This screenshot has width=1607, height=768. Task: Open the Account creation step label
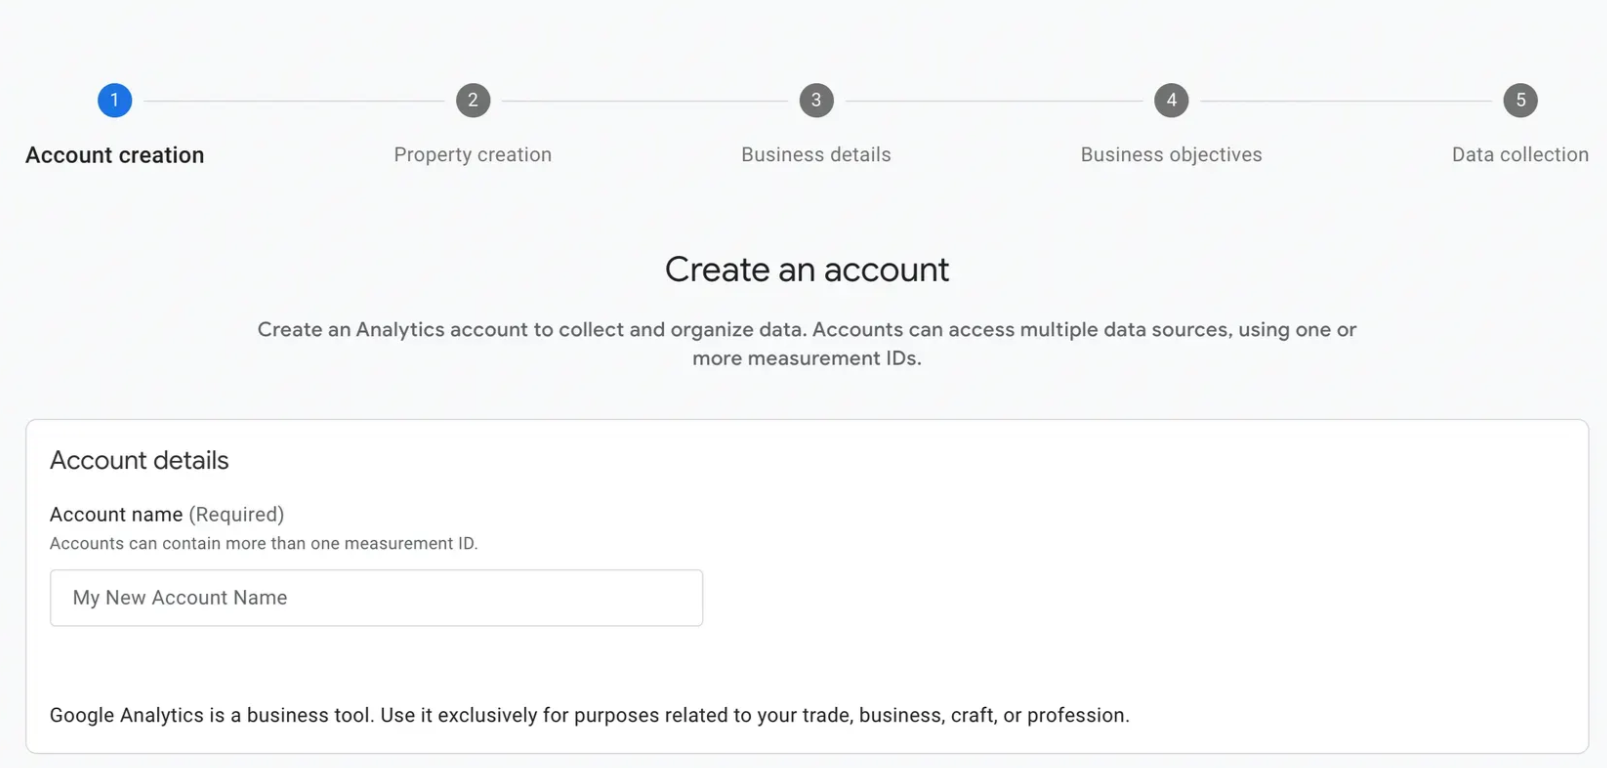pyautogui.click(x=114, y=155)
